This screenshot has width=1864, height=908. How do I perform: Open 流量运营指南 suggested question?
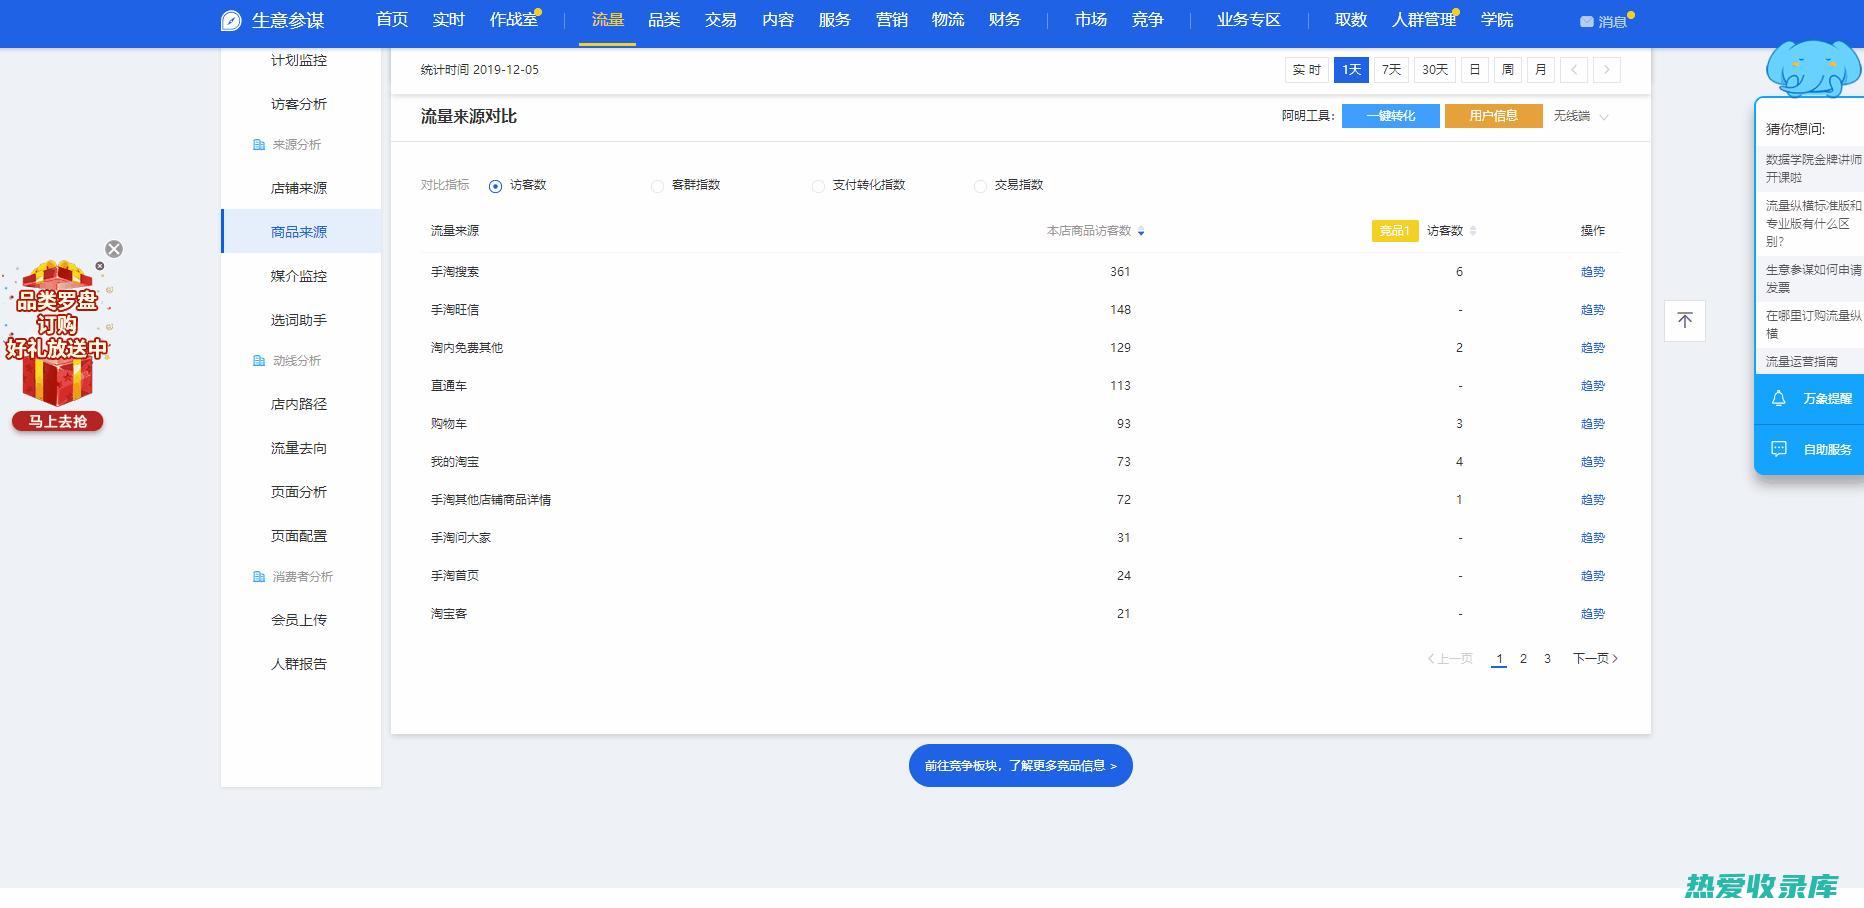point(1801,362)
